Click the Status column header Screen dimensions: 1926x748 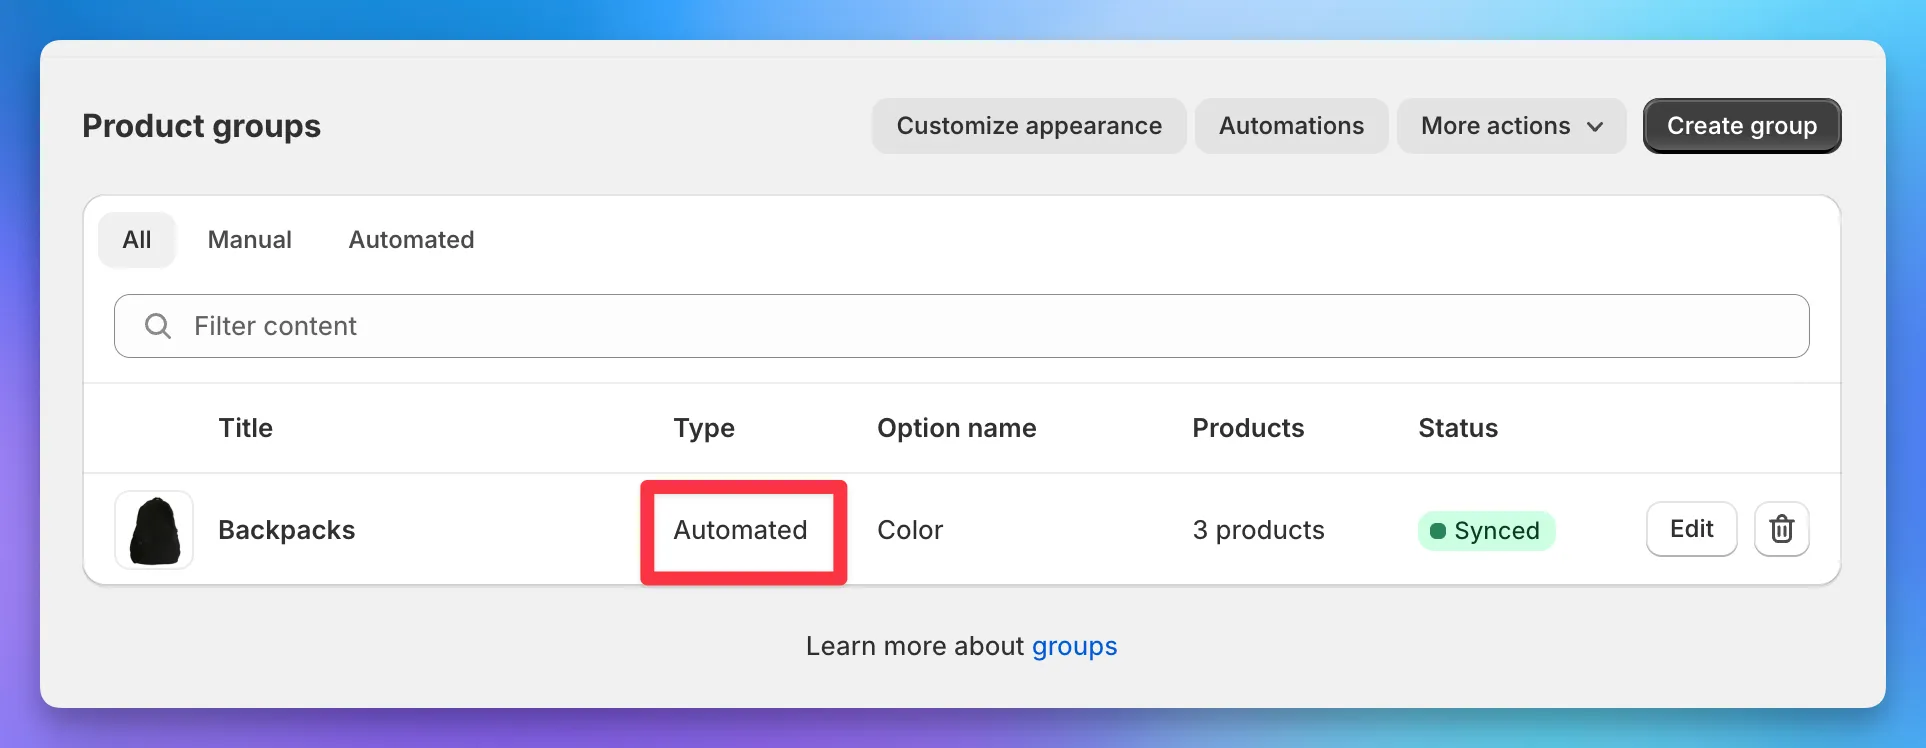coord(1458,428)
